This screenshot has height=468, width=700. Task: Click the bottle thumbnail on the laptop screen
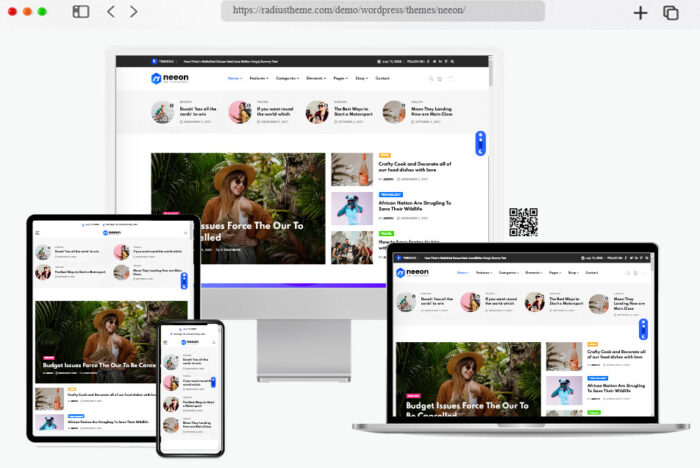tap(564, 357)
